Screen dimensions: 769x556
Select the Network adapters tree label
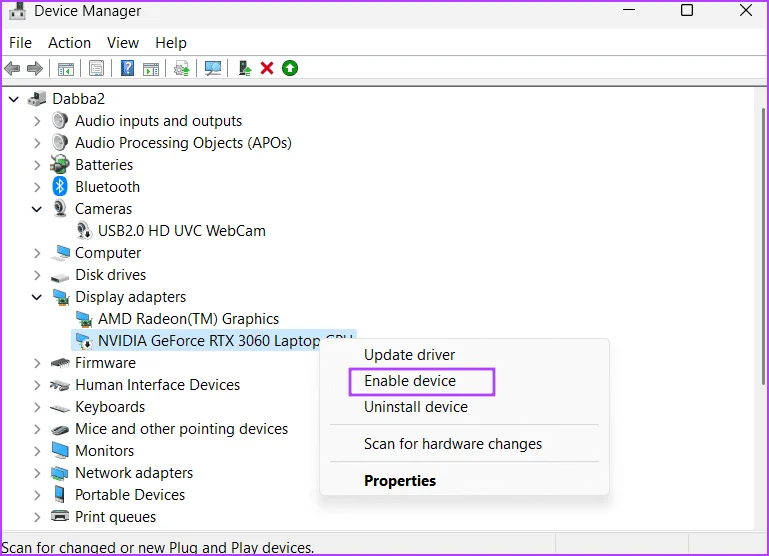[134, 473]
